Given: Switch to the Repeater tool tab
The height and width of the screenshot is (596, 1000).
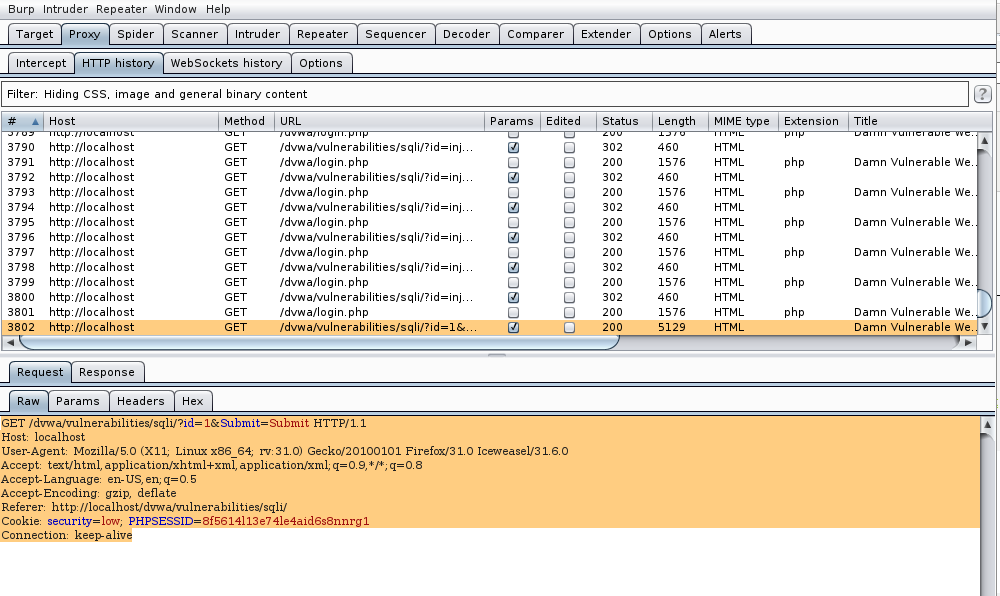Looking at the screenshot, I should pos(322,34).
